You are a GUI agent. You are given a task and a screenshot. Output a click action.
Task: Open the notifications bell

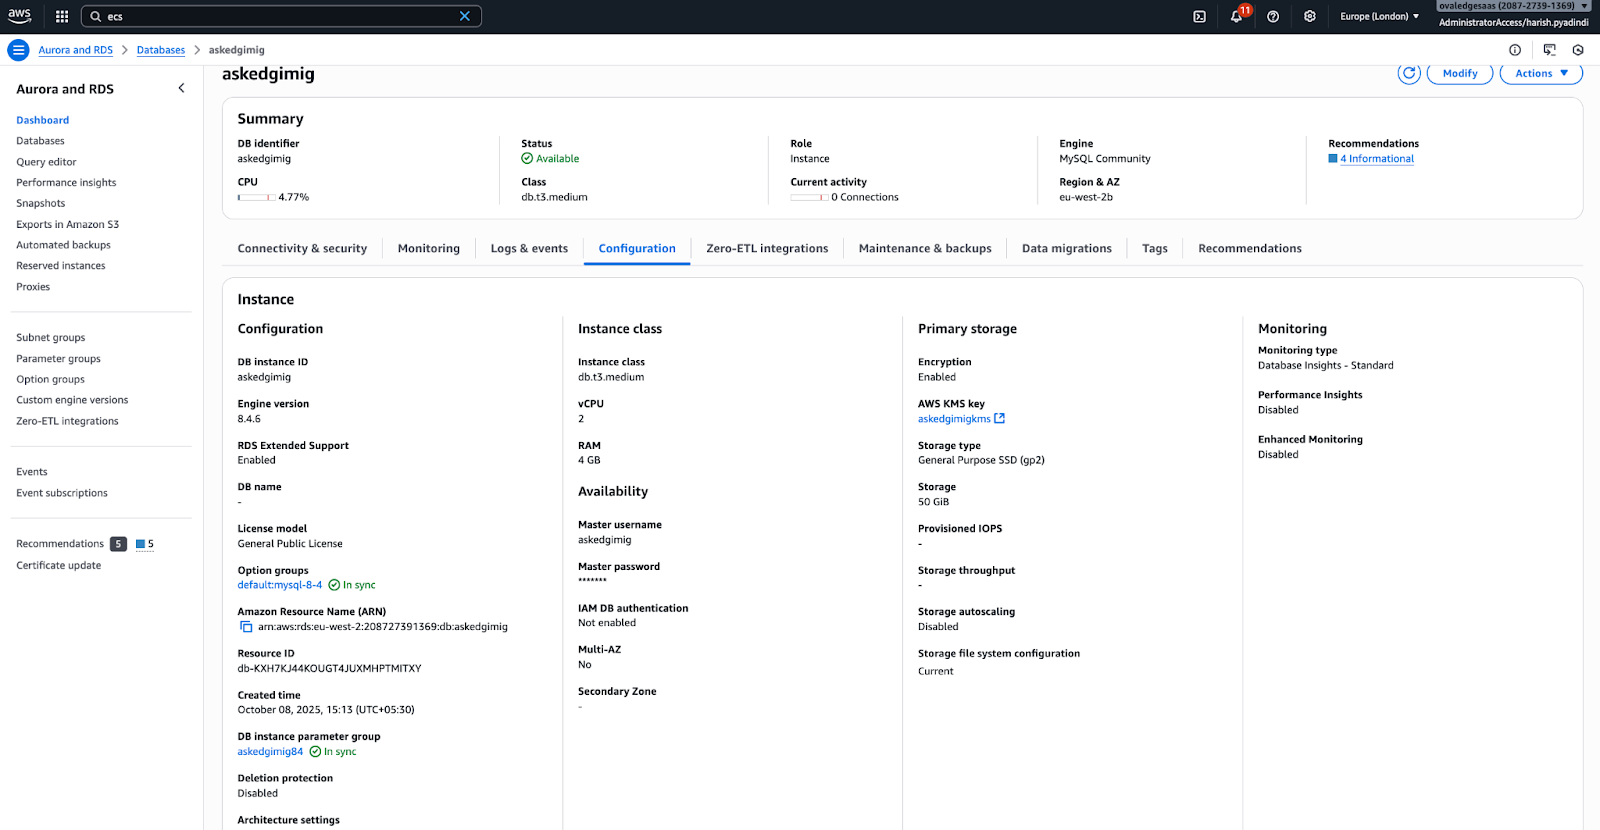tap(1236, 16)
